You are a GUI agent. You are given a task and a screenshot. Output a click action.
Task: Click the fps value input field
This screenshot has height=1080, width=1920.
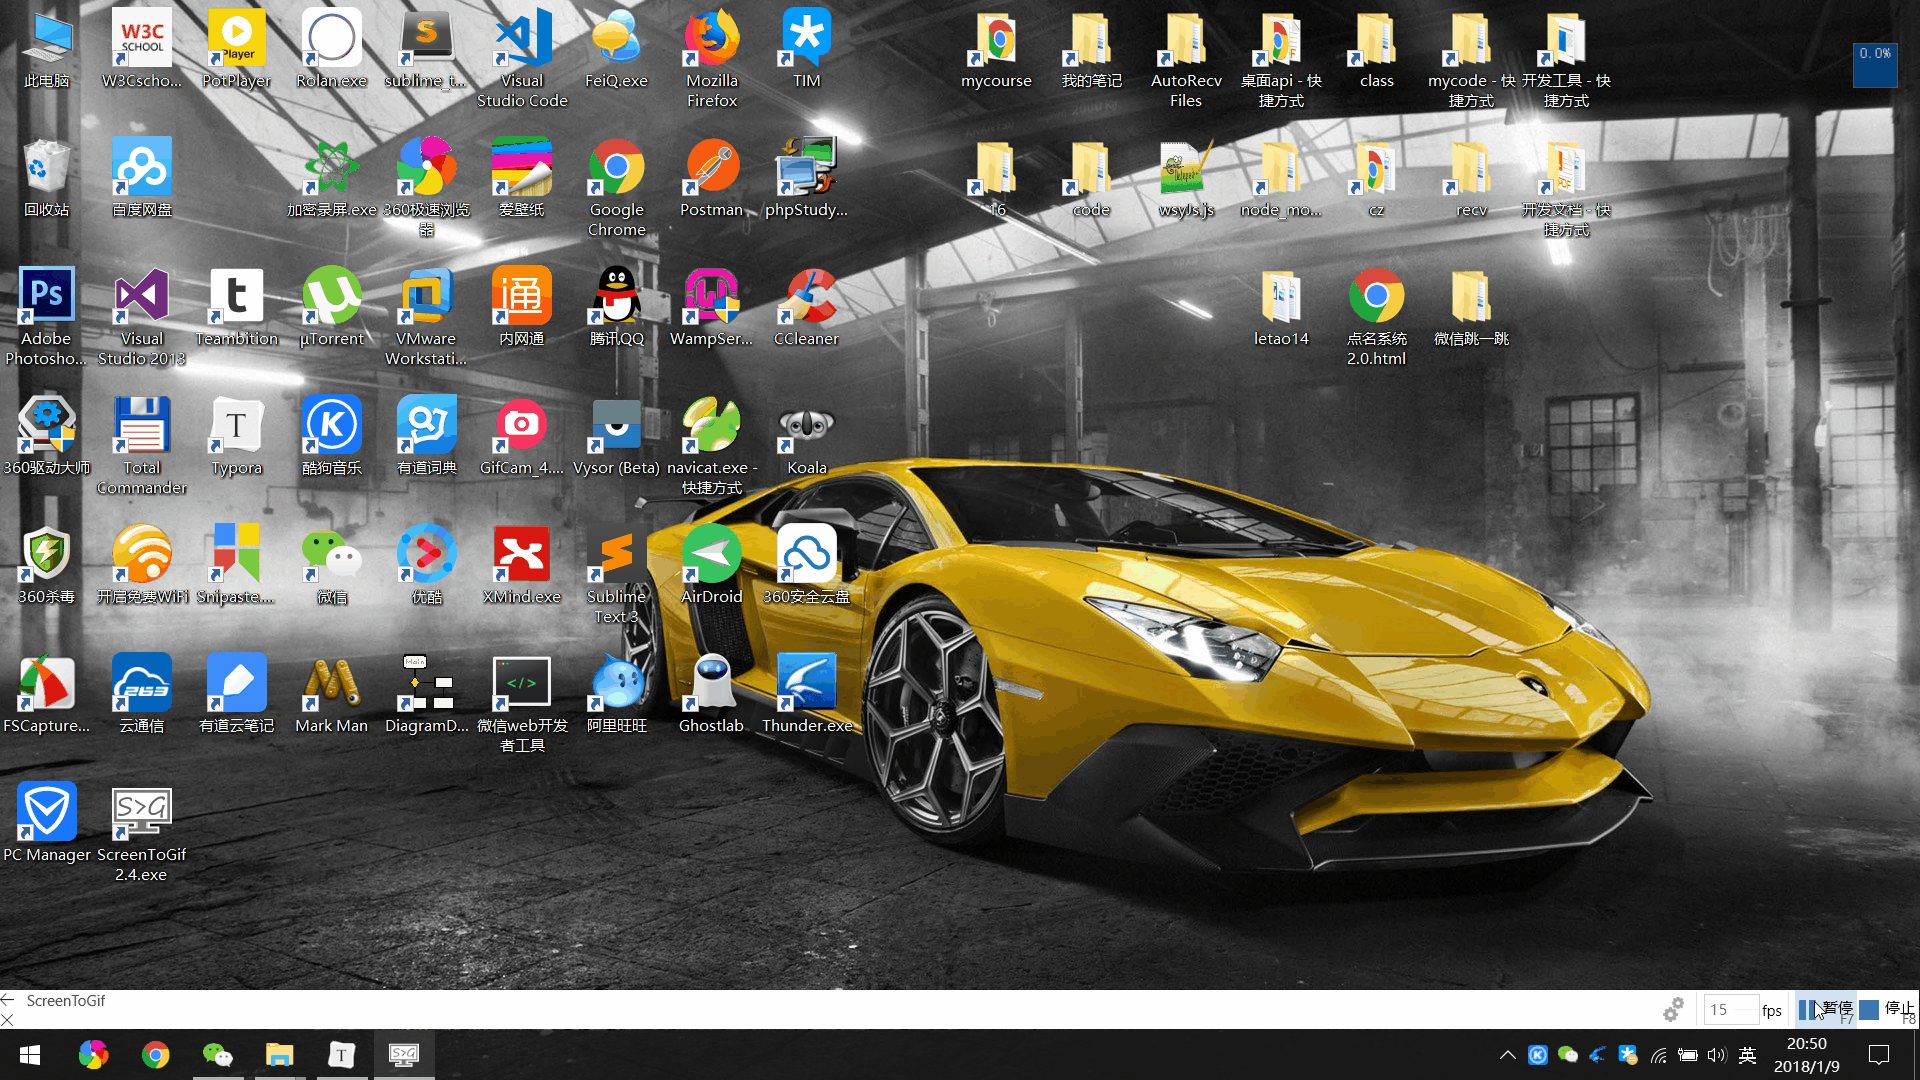[1729, 1010]
